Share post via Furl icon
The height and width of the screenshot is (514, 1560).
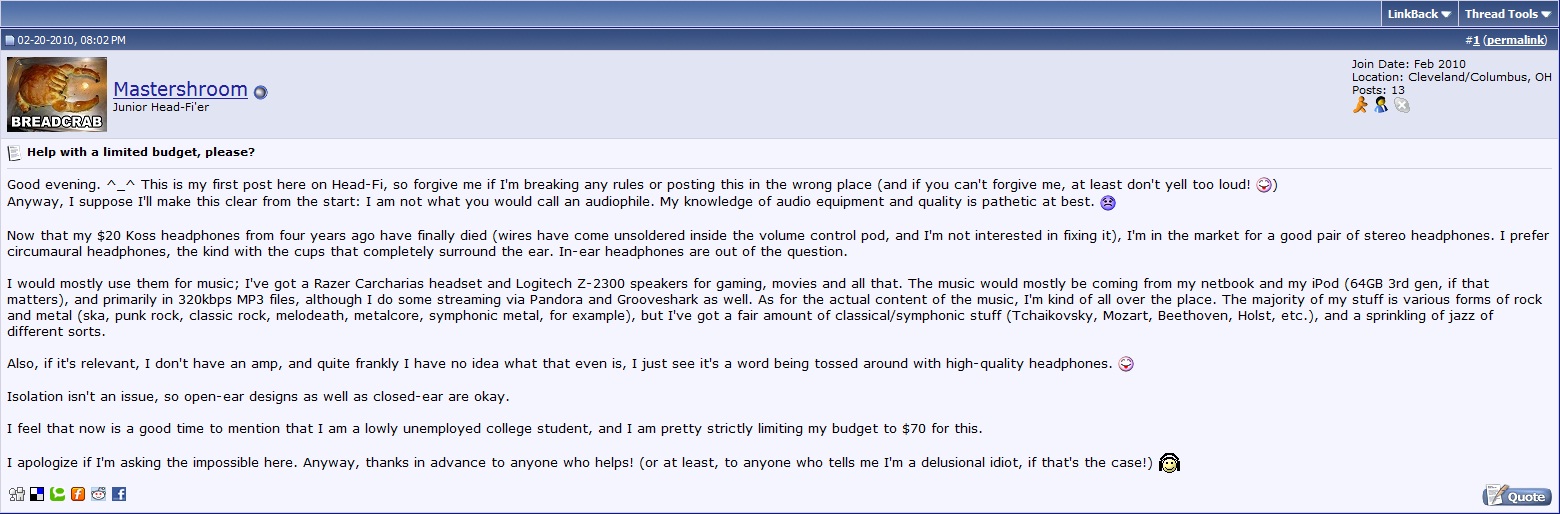[x=77, y=494]
